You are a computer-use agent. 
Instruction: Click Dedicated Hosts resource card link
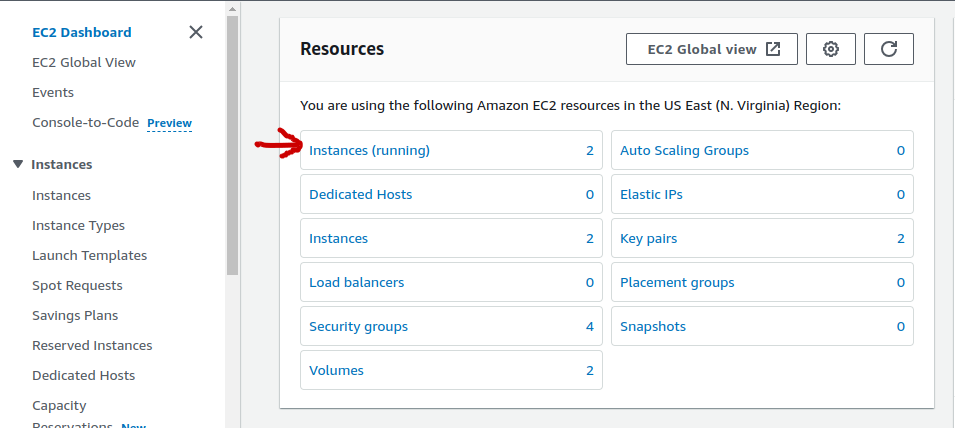tap(361, 195)
